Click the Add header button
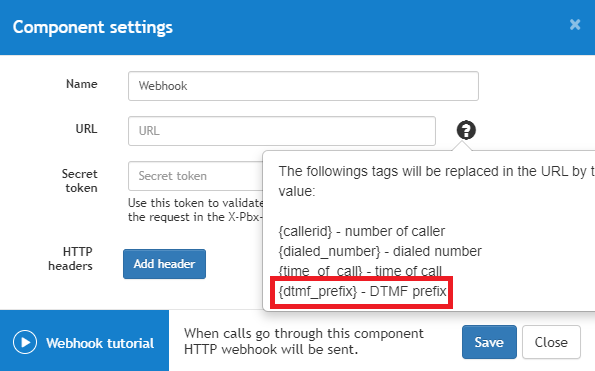 point(164,264)
